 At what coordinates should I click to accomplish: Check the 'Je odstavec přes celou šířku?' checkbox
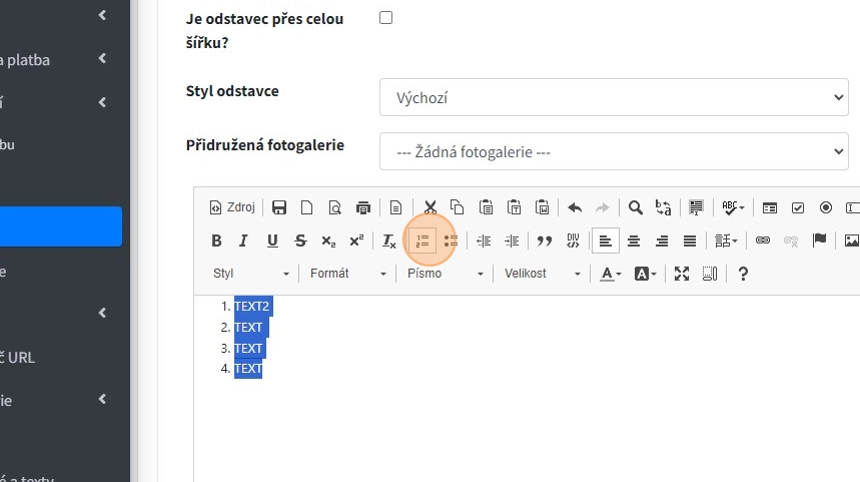386,18
